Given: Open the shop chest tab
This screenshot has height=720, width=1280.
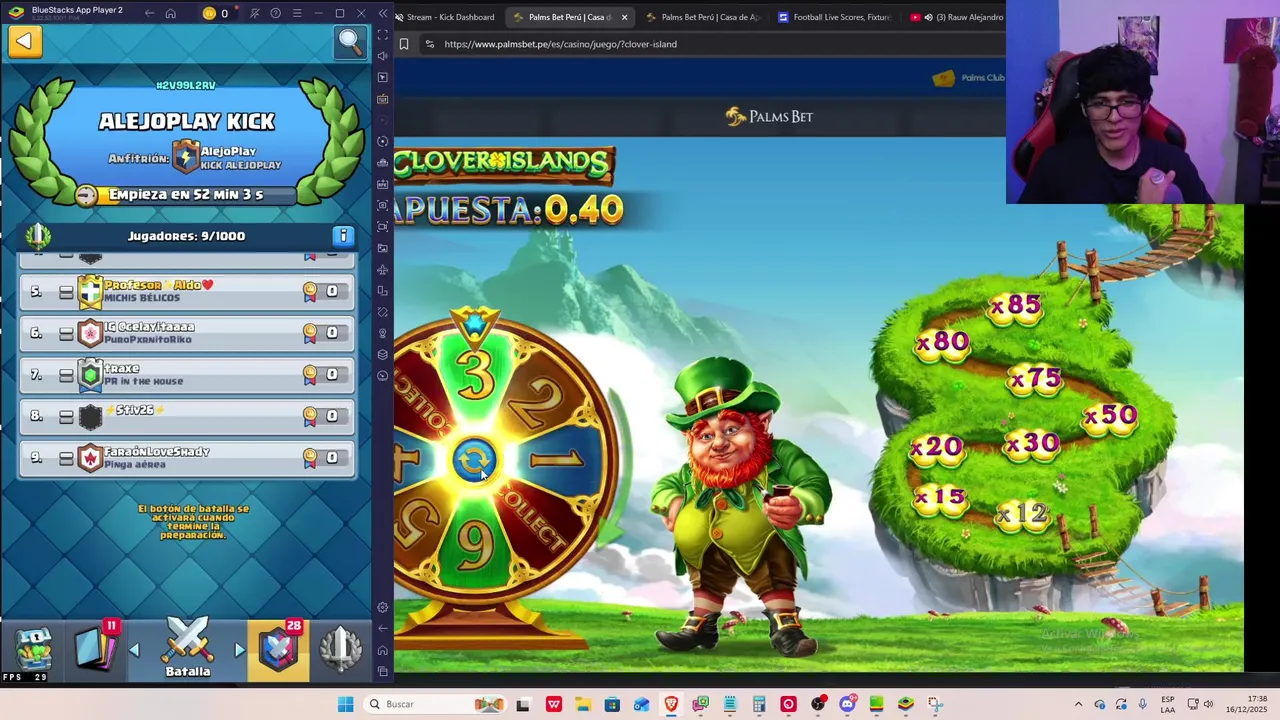Looking at the screenshot, I should [35, 649].
